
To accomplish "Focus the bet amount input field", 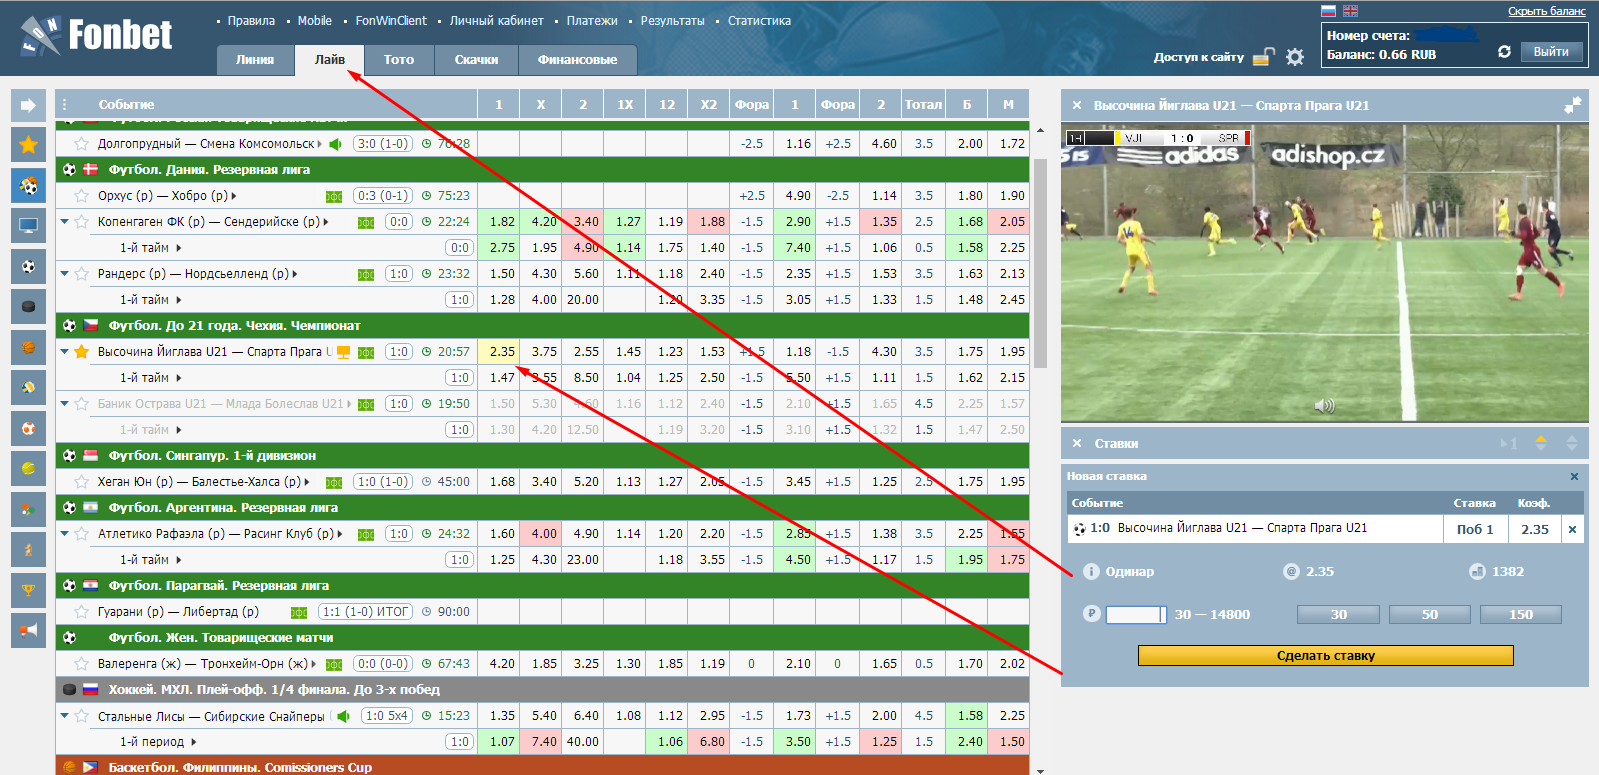I will 1136,615.
